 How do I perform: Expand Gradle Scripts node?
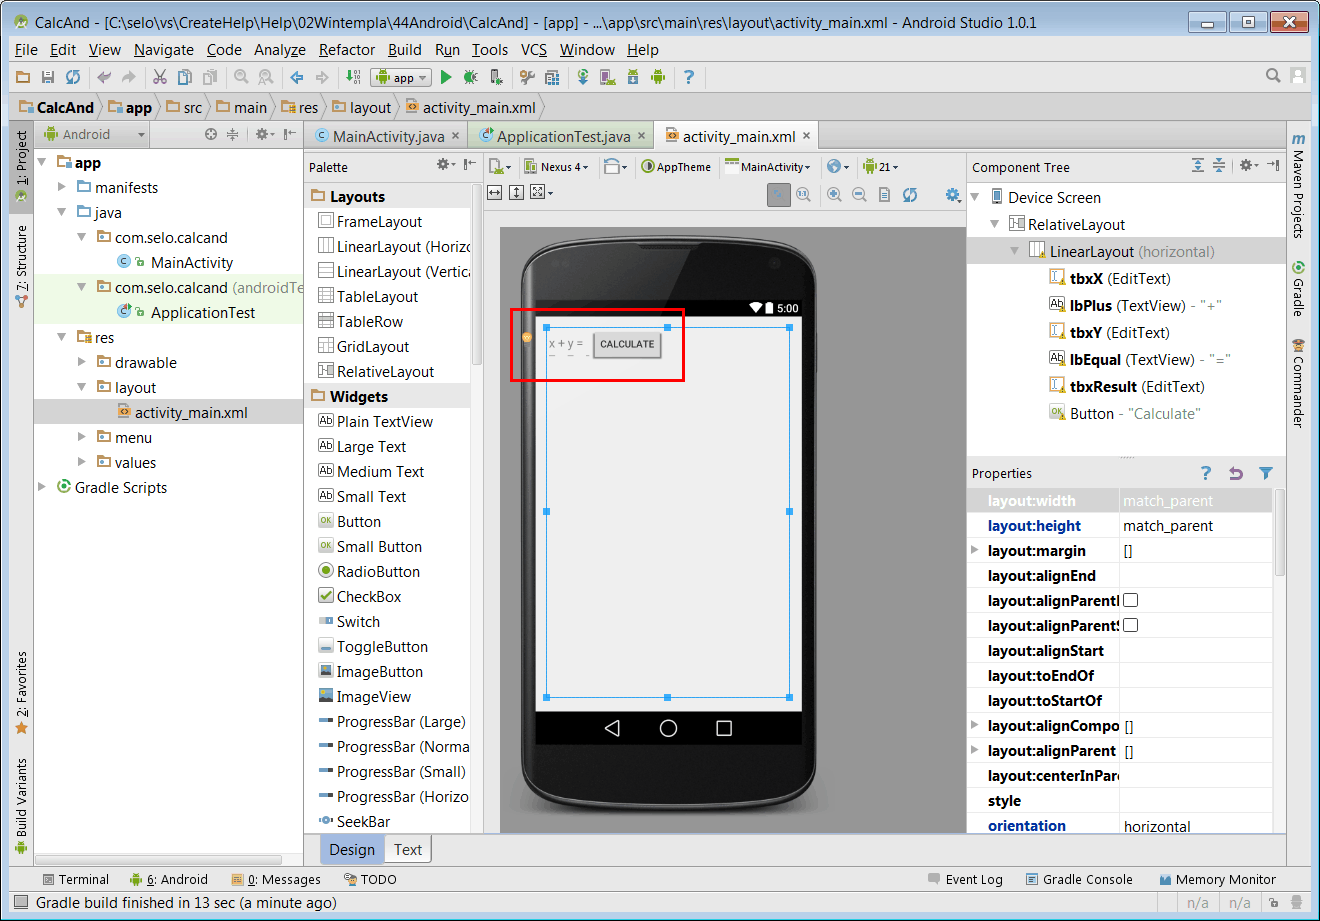point(42,487)
